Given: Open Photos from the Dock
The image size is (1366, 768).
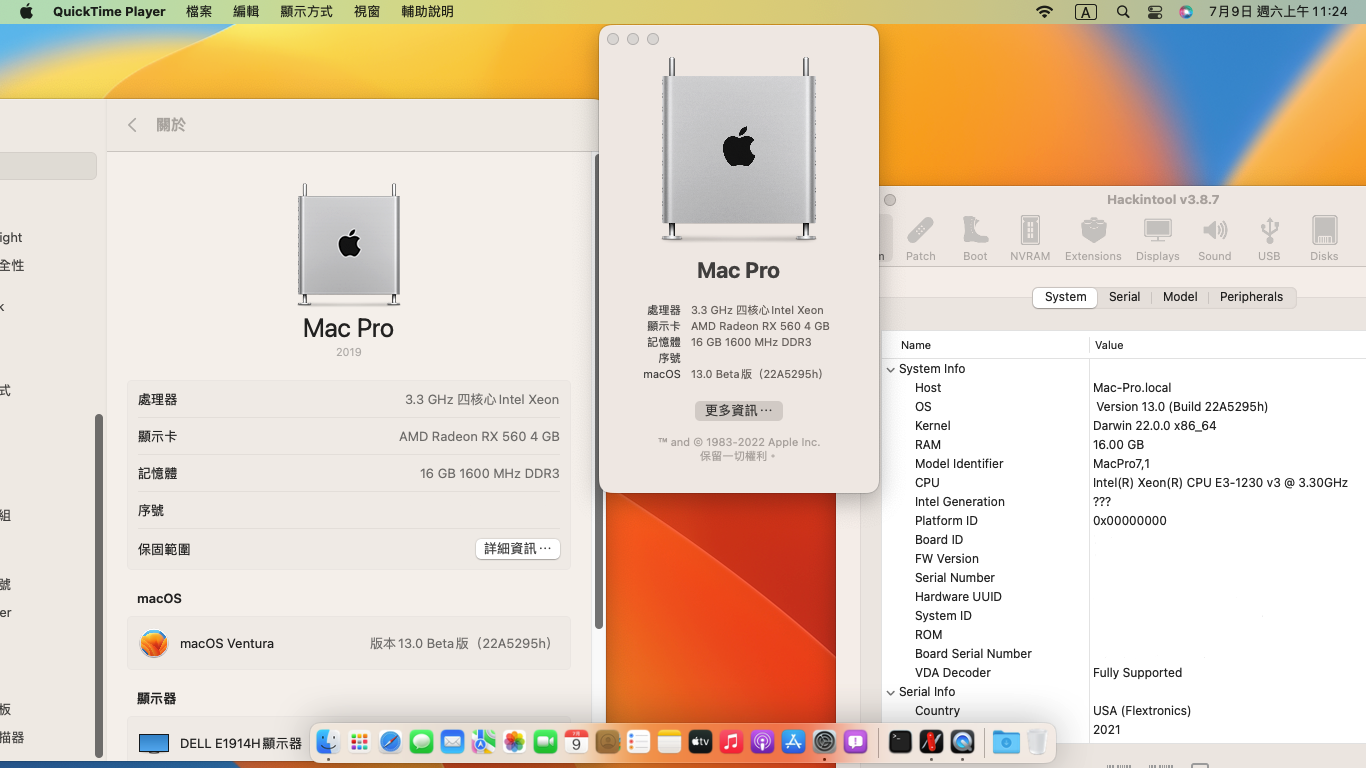Looking at the screenshot, I should (x=514, y=742).
